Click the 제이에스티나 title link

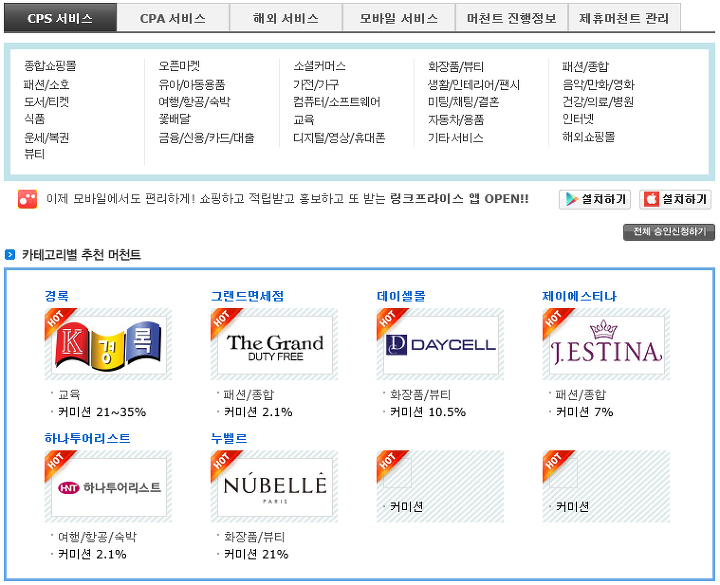tap(579, 296)
